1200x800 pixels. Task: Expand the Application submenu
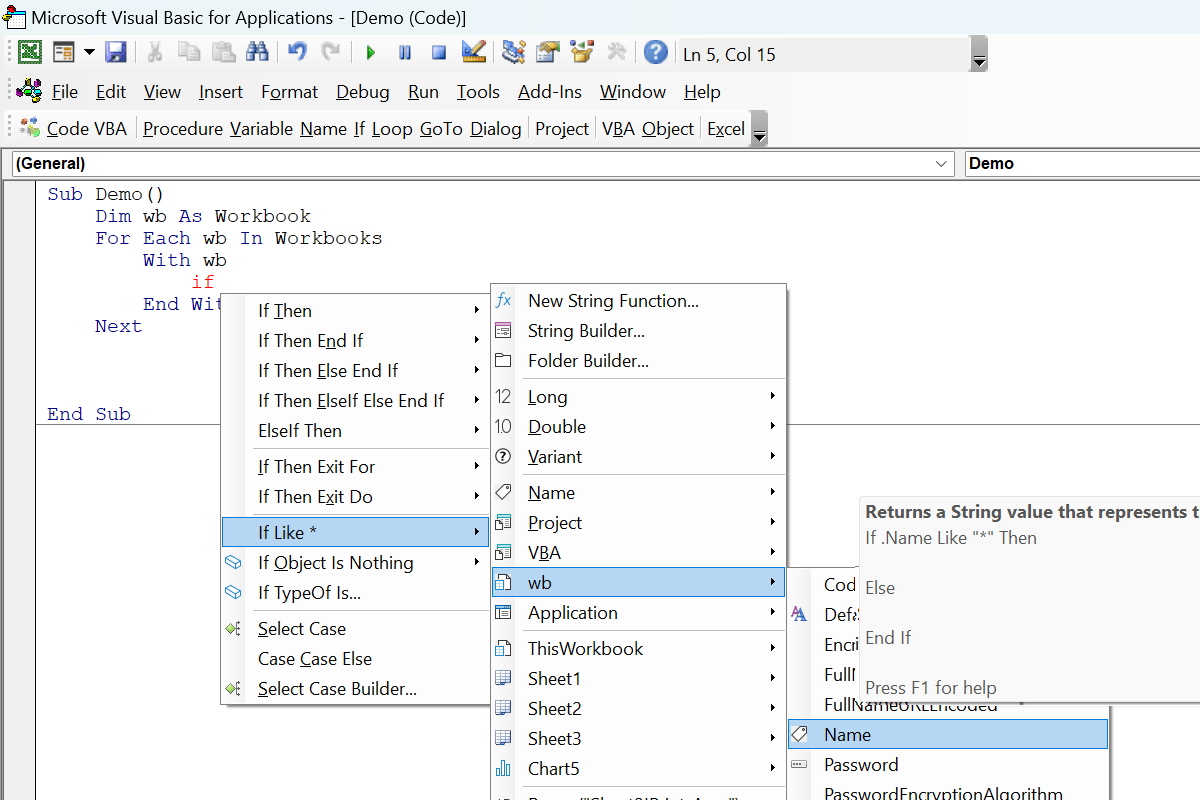[639, 613]
